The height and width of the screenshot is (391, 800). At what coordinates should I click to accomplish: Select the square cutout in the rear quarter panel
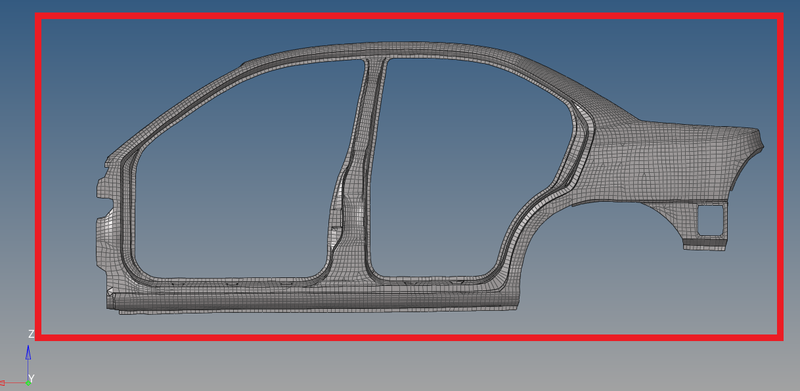pyautogui.click(x=710, y=221)
